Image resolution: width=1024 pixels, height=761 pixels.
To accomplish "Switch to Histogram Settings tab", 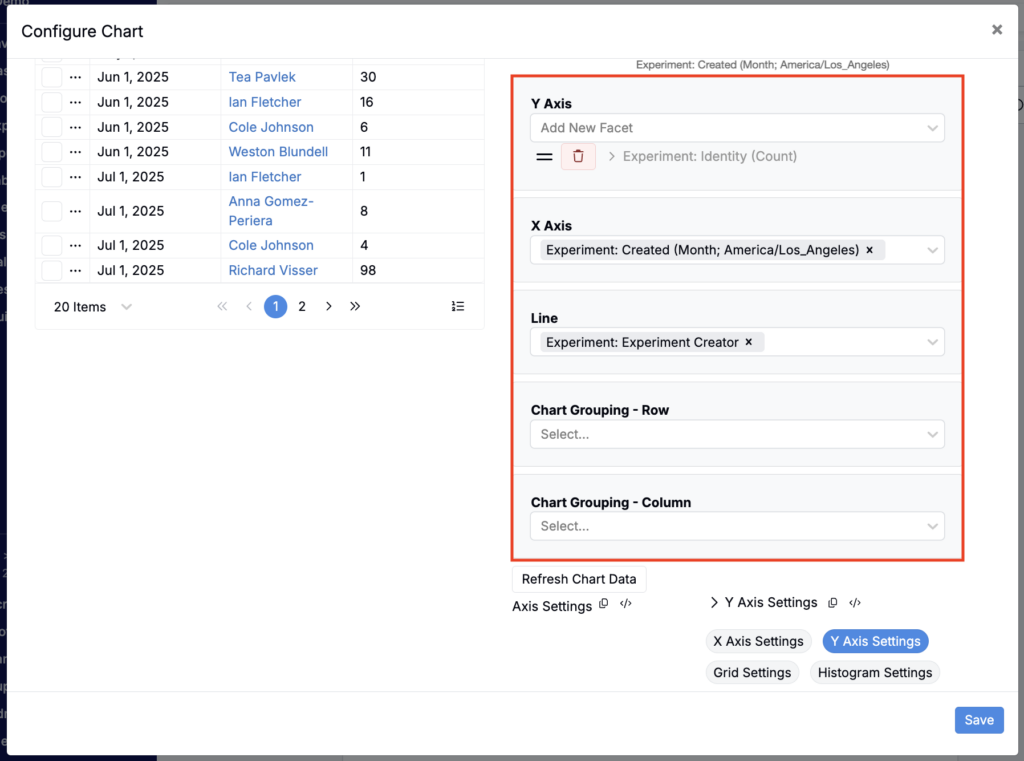I will (874, 673).
